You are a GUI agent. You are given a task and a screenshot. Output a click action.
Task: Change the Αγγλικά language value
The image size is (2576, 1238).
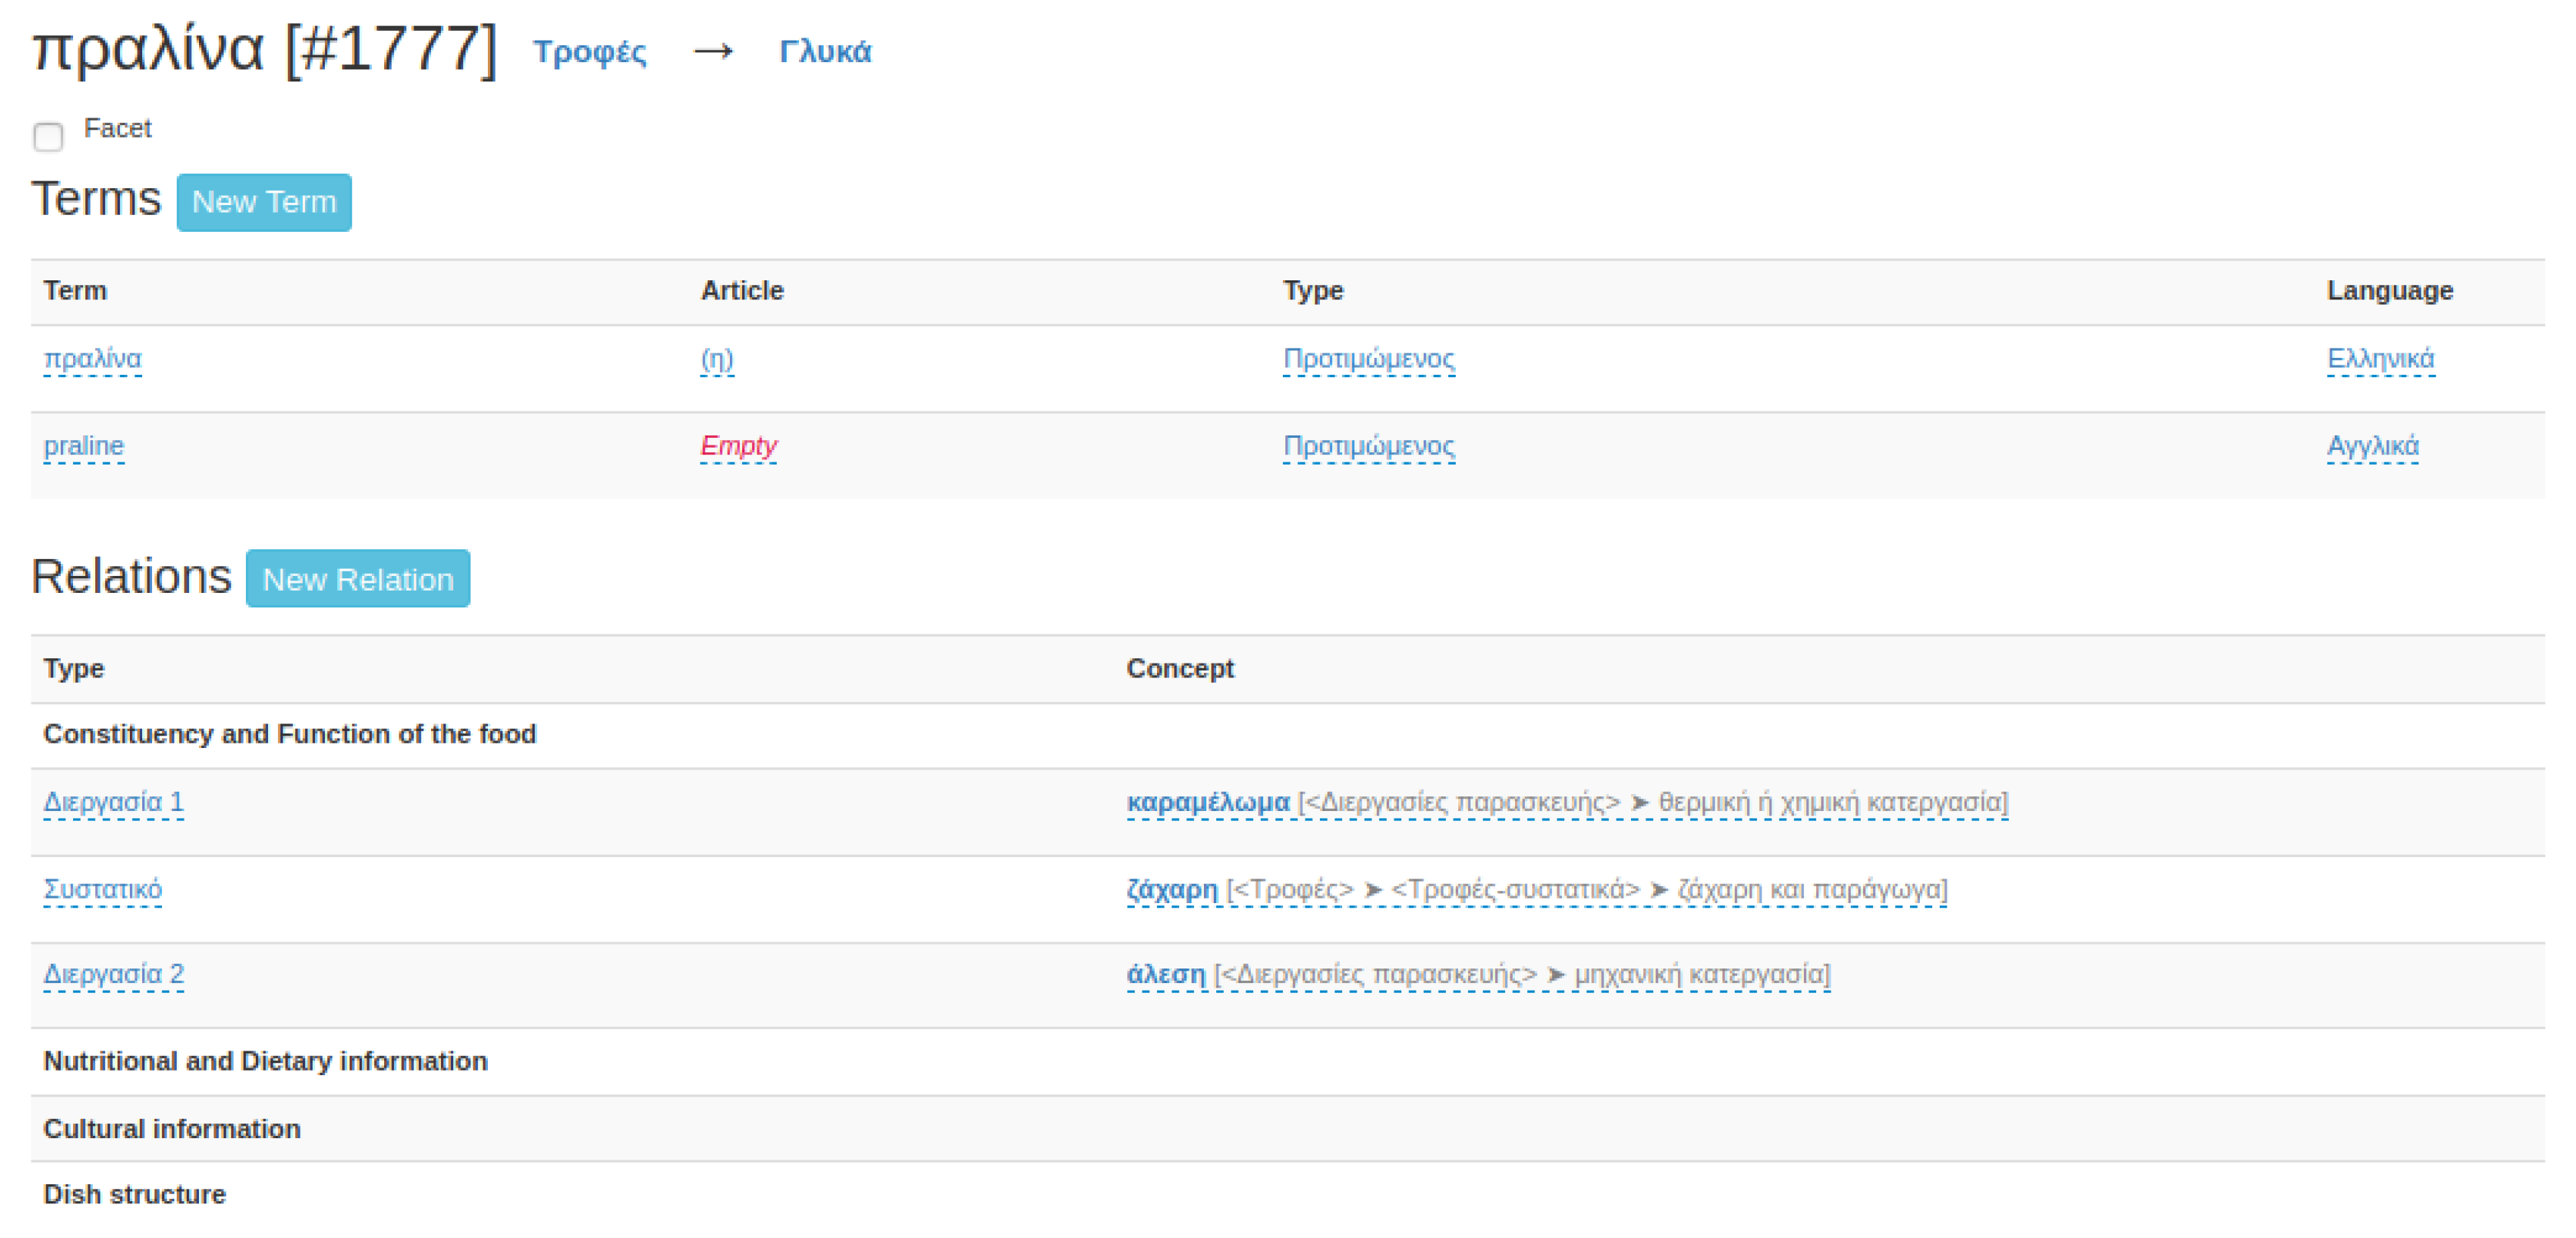tap(2372, 446)
